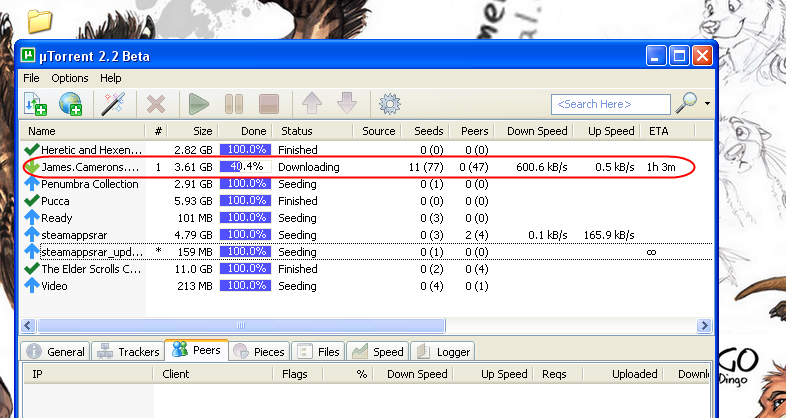786x418 pixels.
Task: Switch to the Trackers tab
Action: pyautogui.click(x=128, y=351)
